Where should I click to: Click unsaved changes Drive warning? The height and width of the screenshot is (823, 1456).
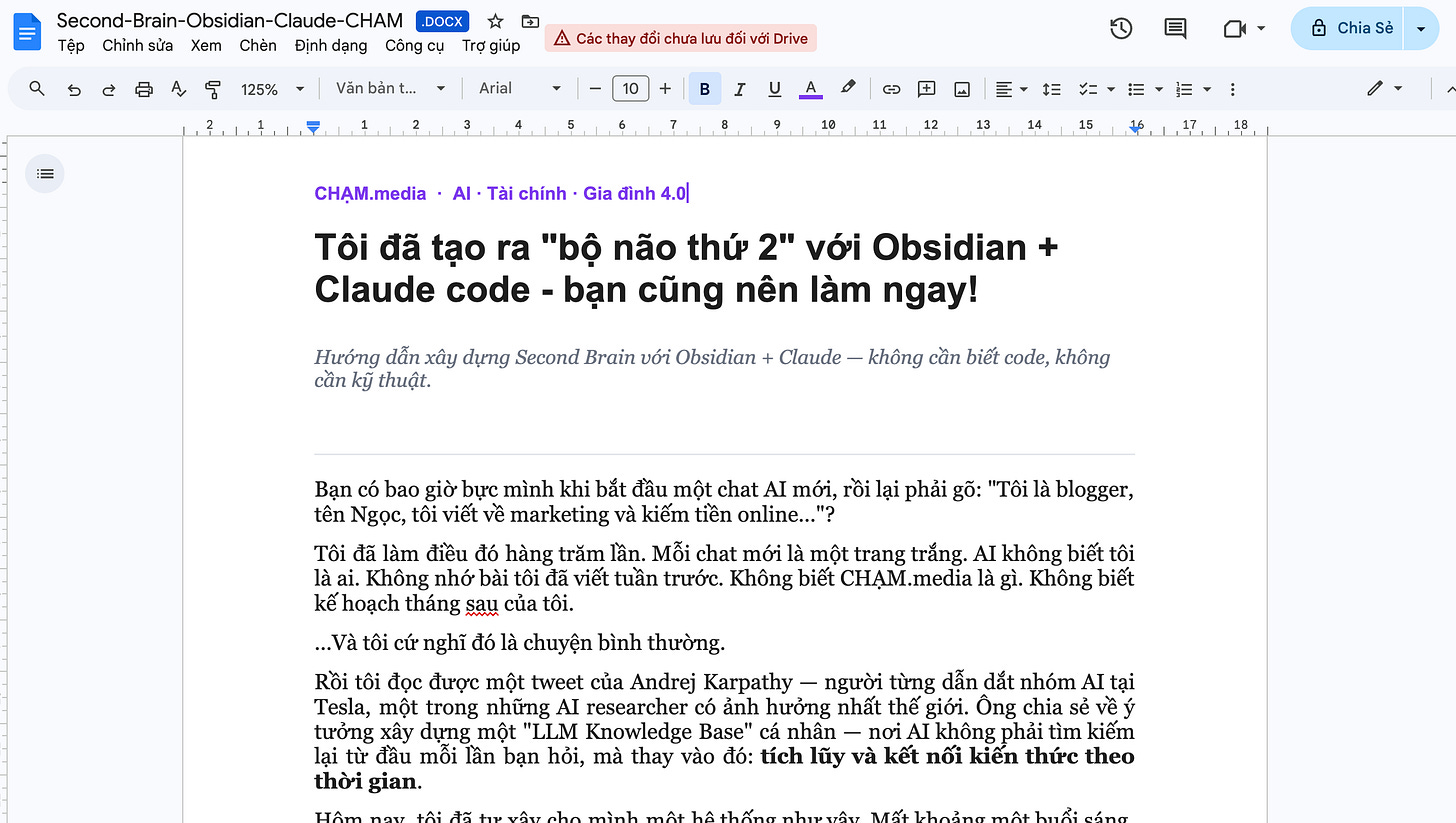pos(681,38)
